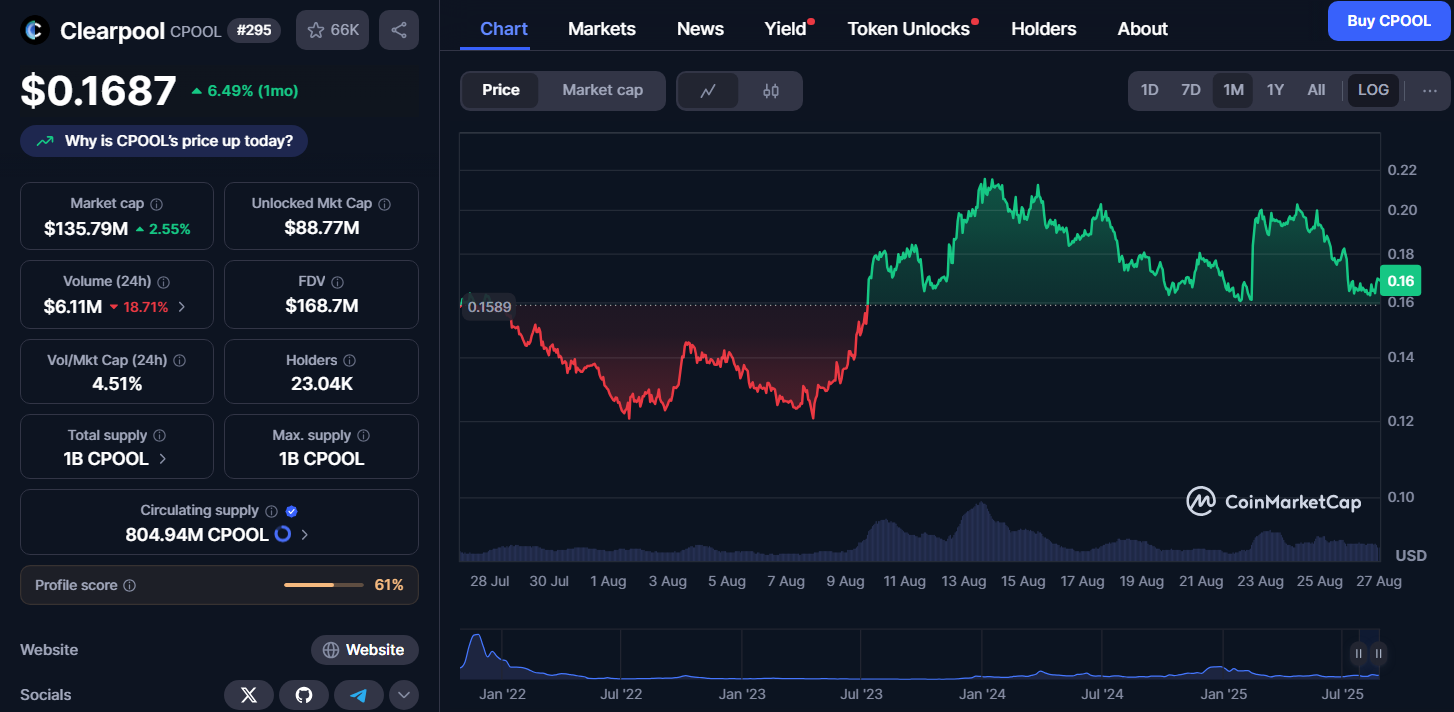The height and width of the screenshot is (712, 1454).
Task: Click the Vol/Mkt Cap info icon
Action: click(x=179, y=360)
